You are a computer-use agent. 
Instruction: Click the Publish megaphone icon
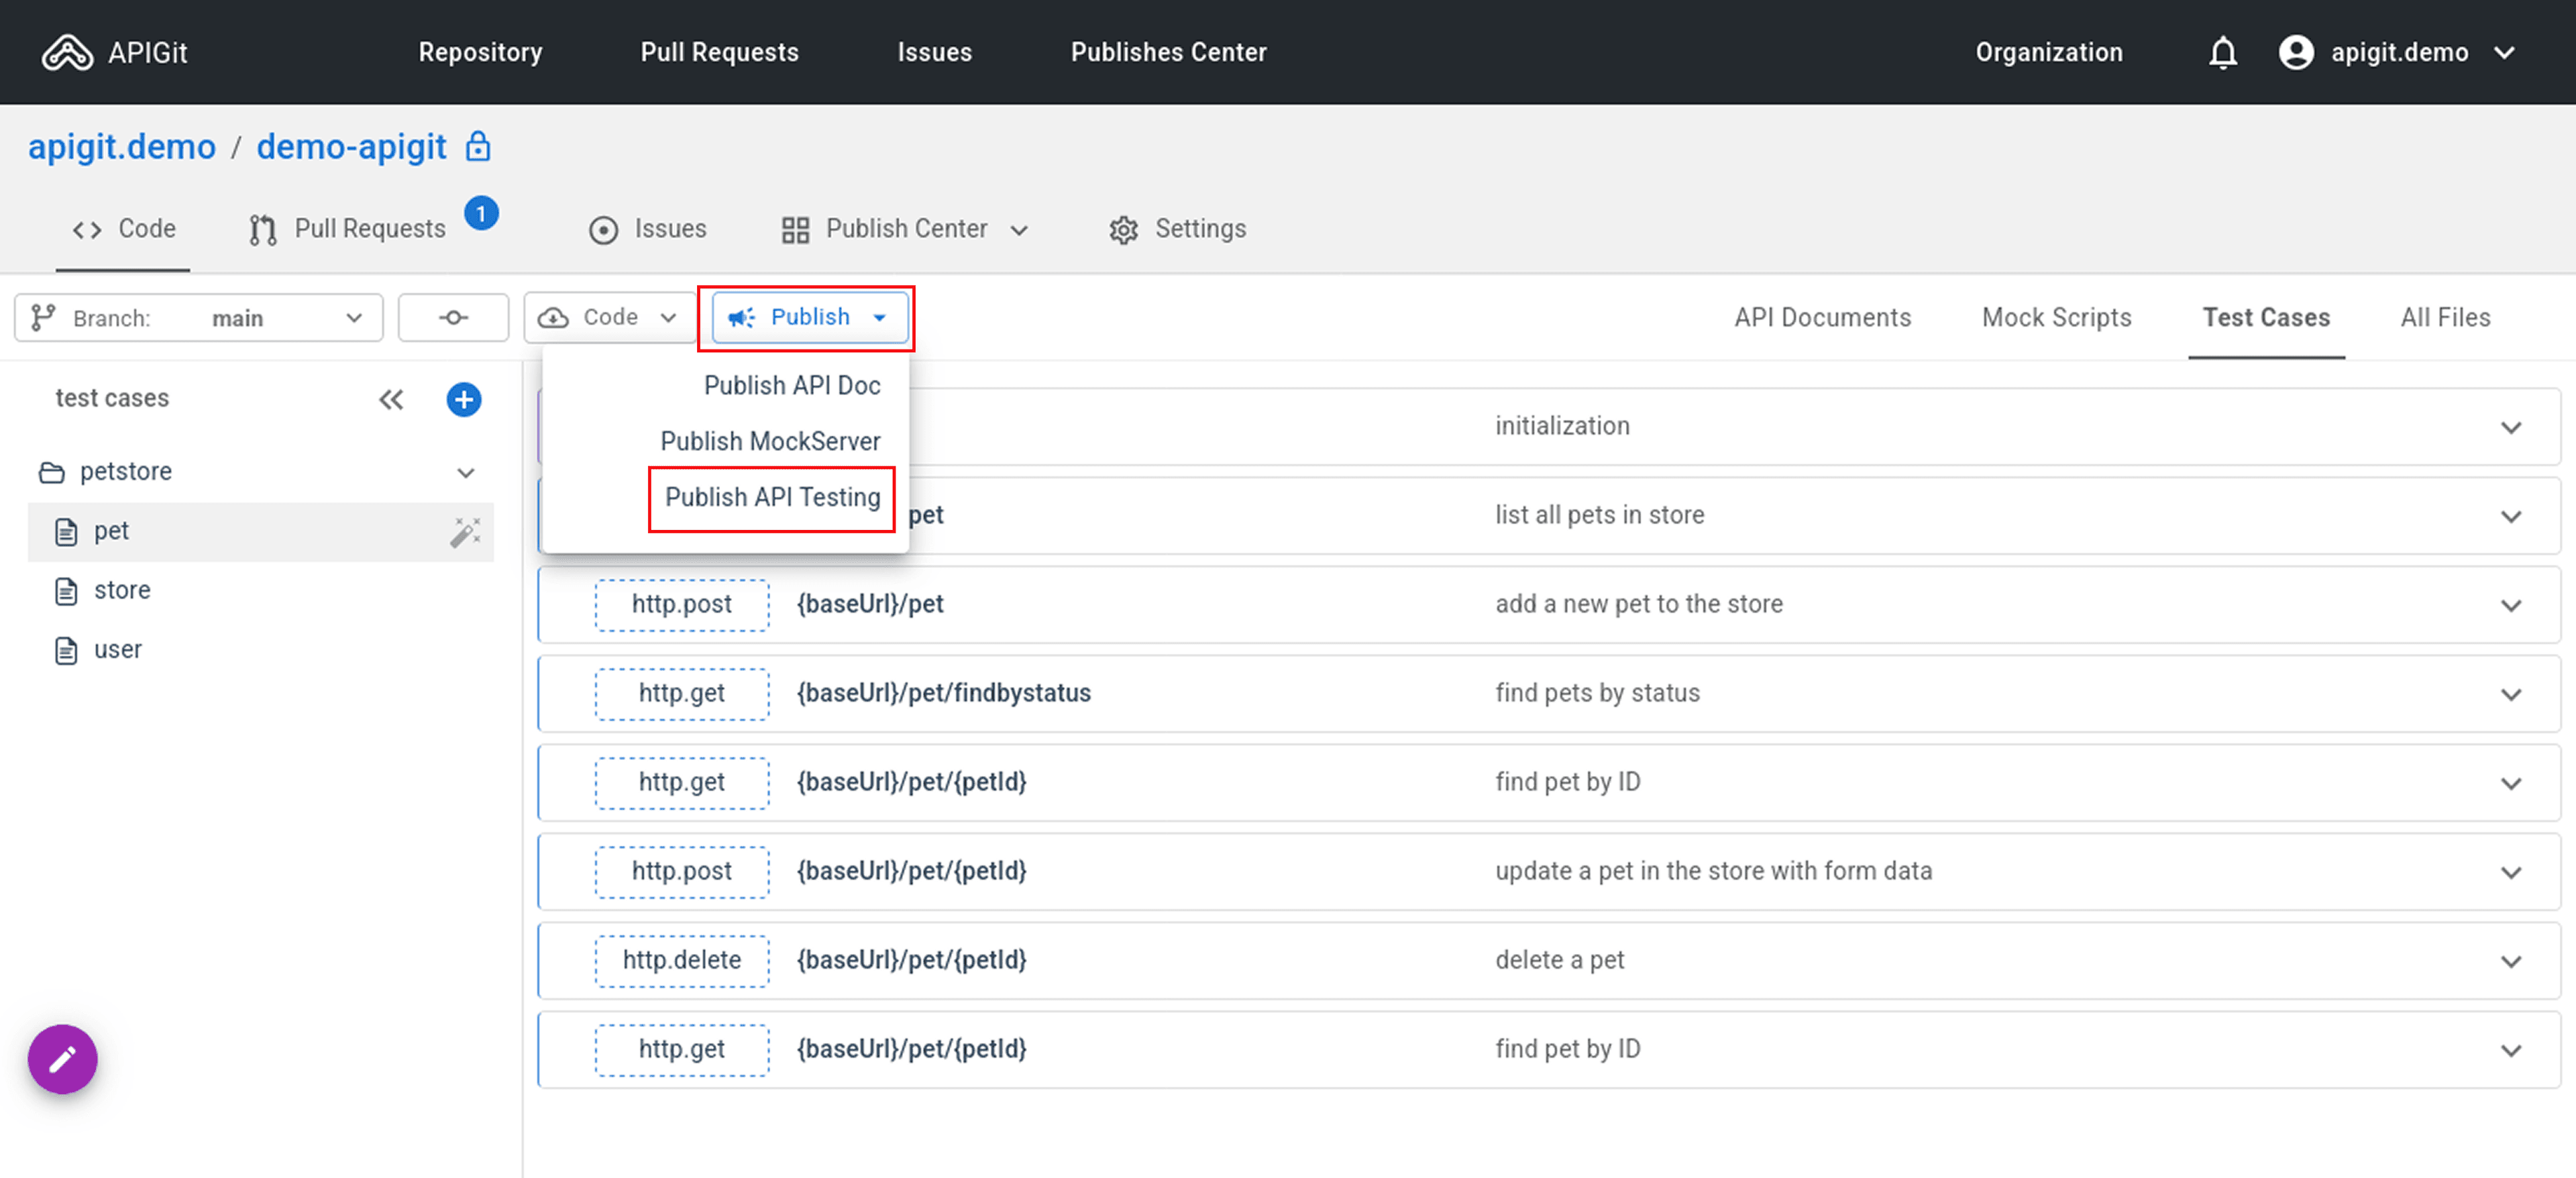point(741,317)
